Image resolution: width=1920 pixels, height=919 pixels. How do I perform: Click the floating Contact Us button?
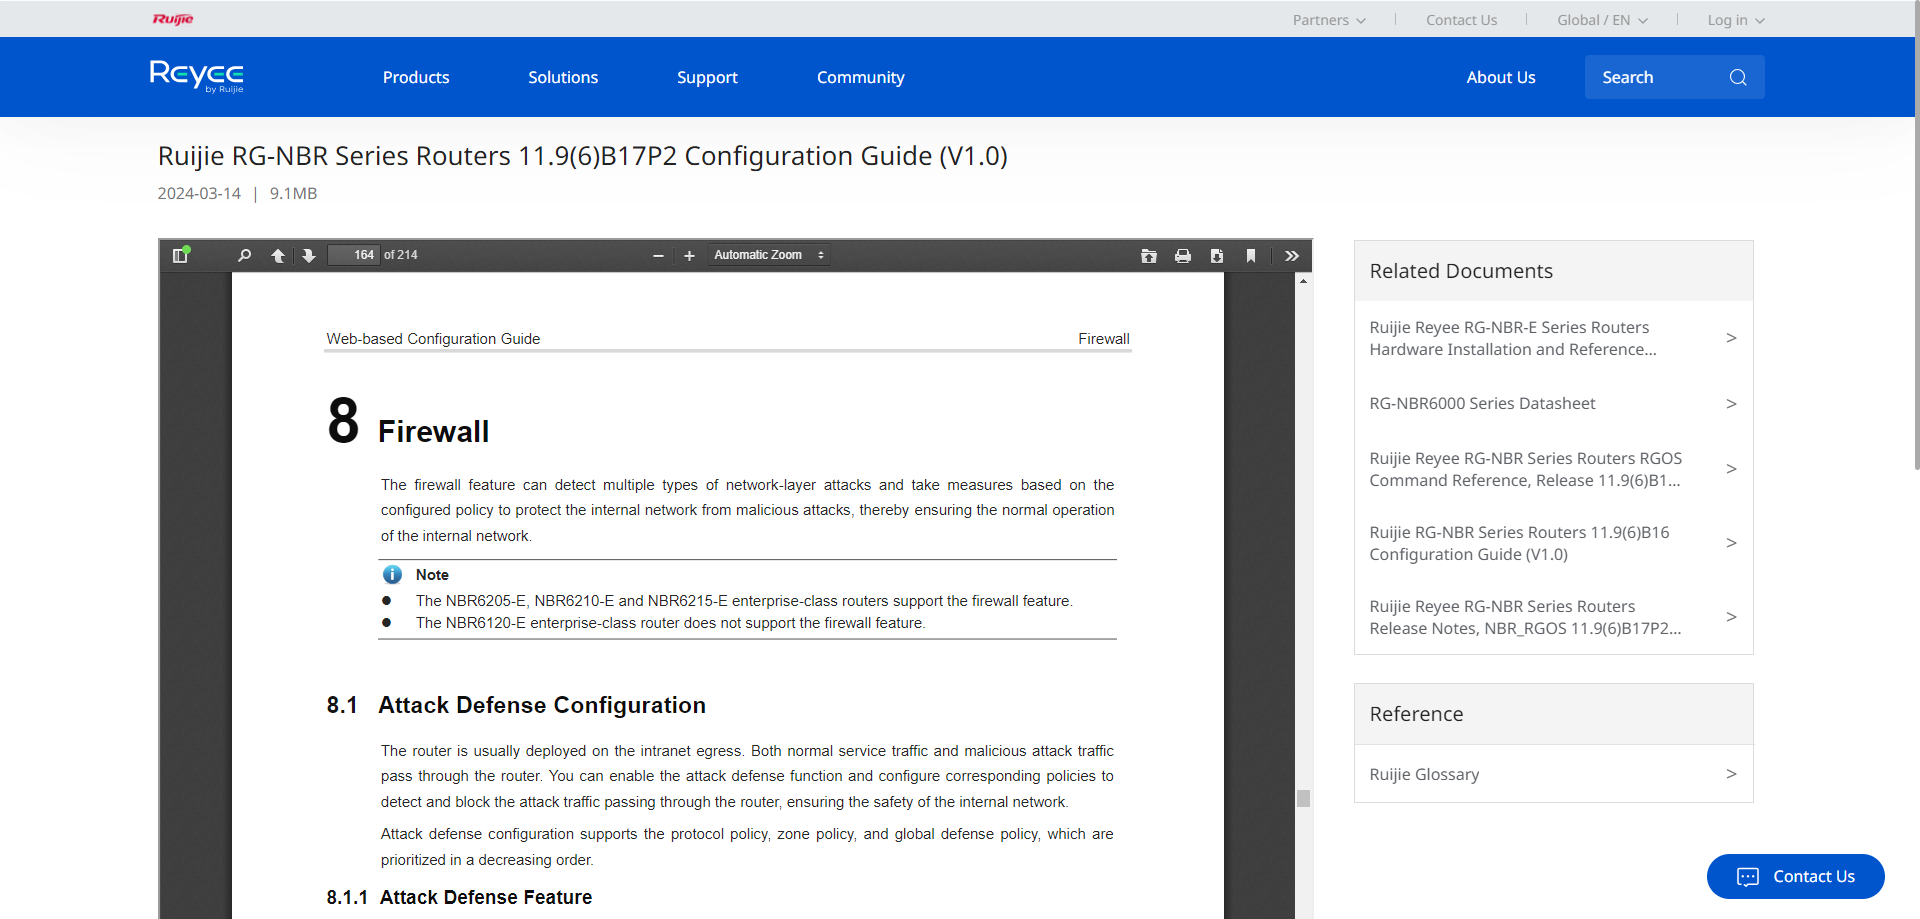[1796, 877]
